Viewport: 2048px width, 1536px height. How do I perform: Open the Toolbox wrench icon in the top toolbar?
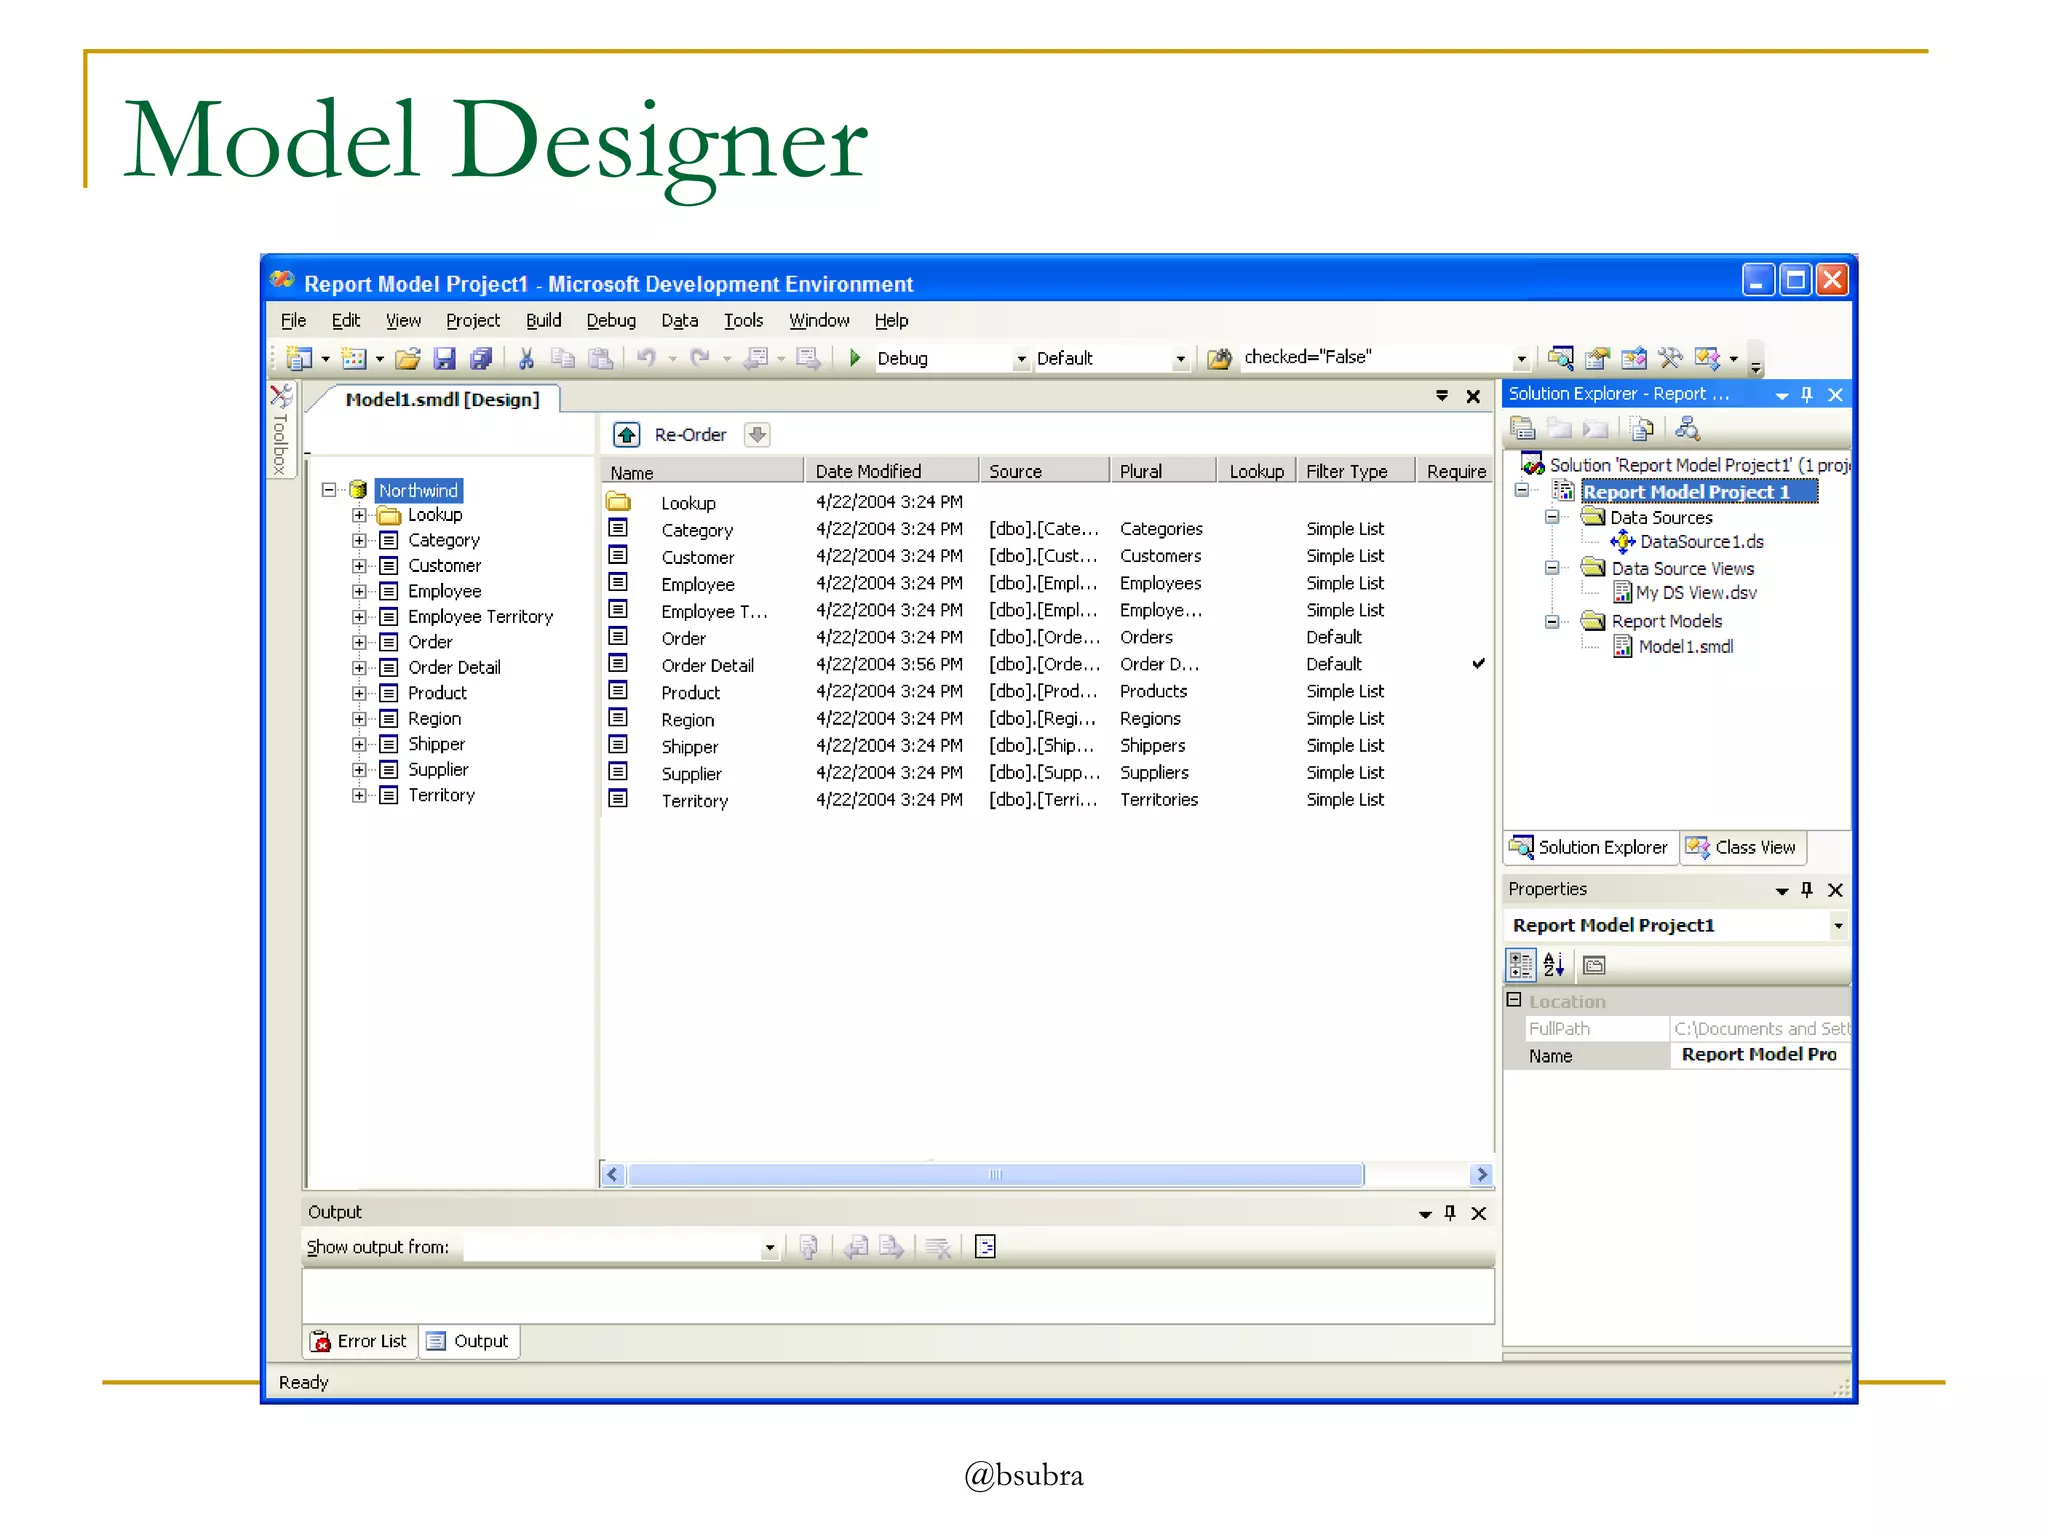point(1669,357)
